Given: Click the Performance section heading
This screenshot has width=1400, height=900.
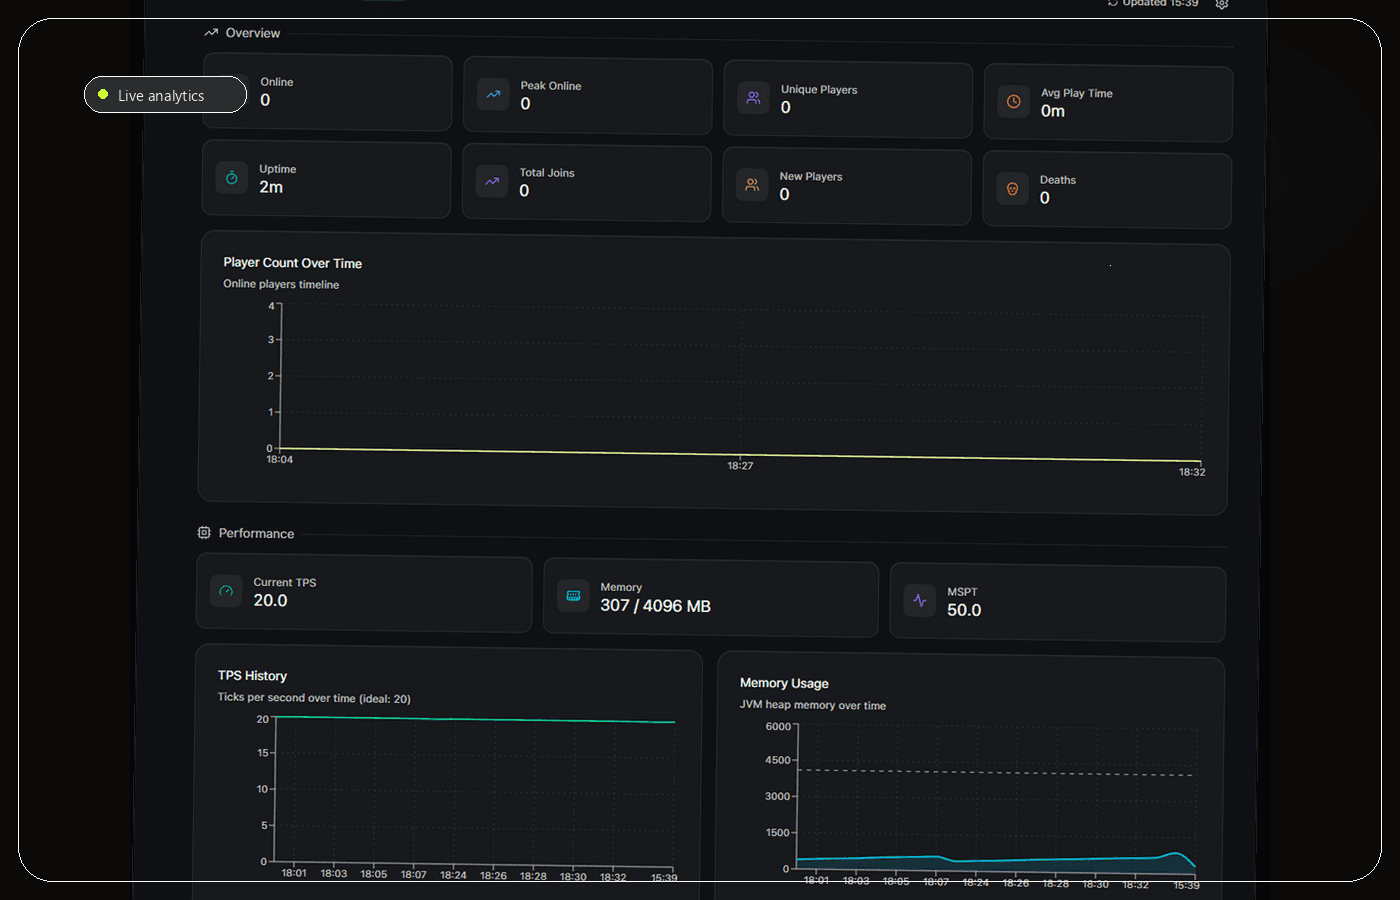Looking at the screenshot, I should pos(256,533).
